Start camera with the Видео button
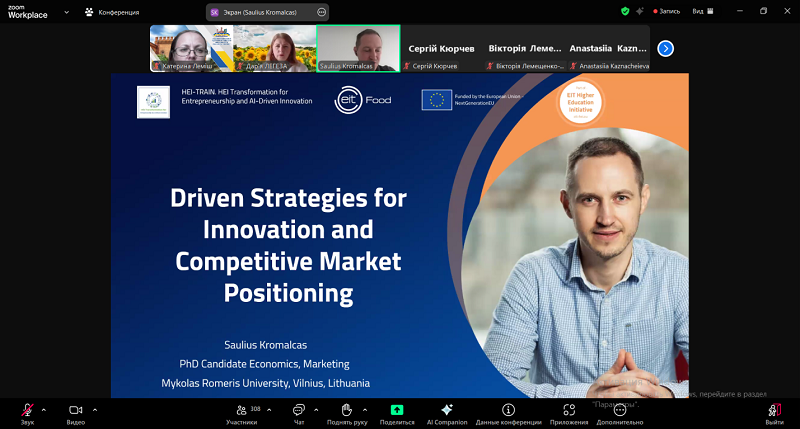This screenshot has height=429, width=800. coord(76,414)
